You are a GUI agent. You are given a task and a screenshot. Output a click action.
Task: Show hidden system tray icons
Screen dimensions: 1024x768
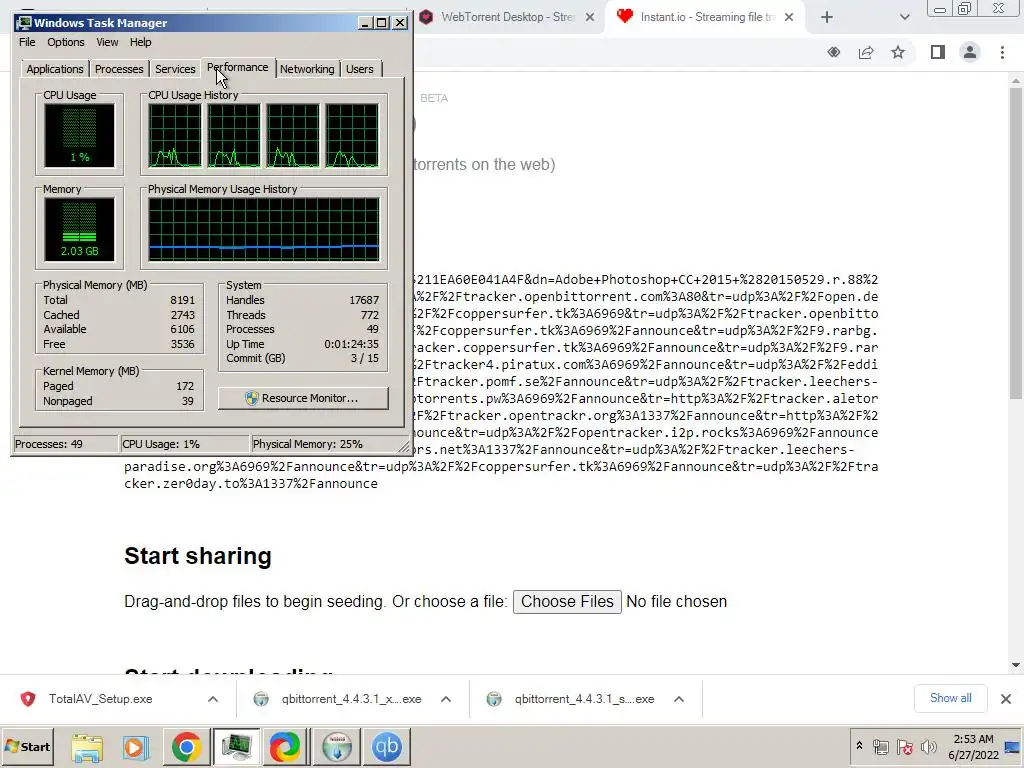click(859, 746)
